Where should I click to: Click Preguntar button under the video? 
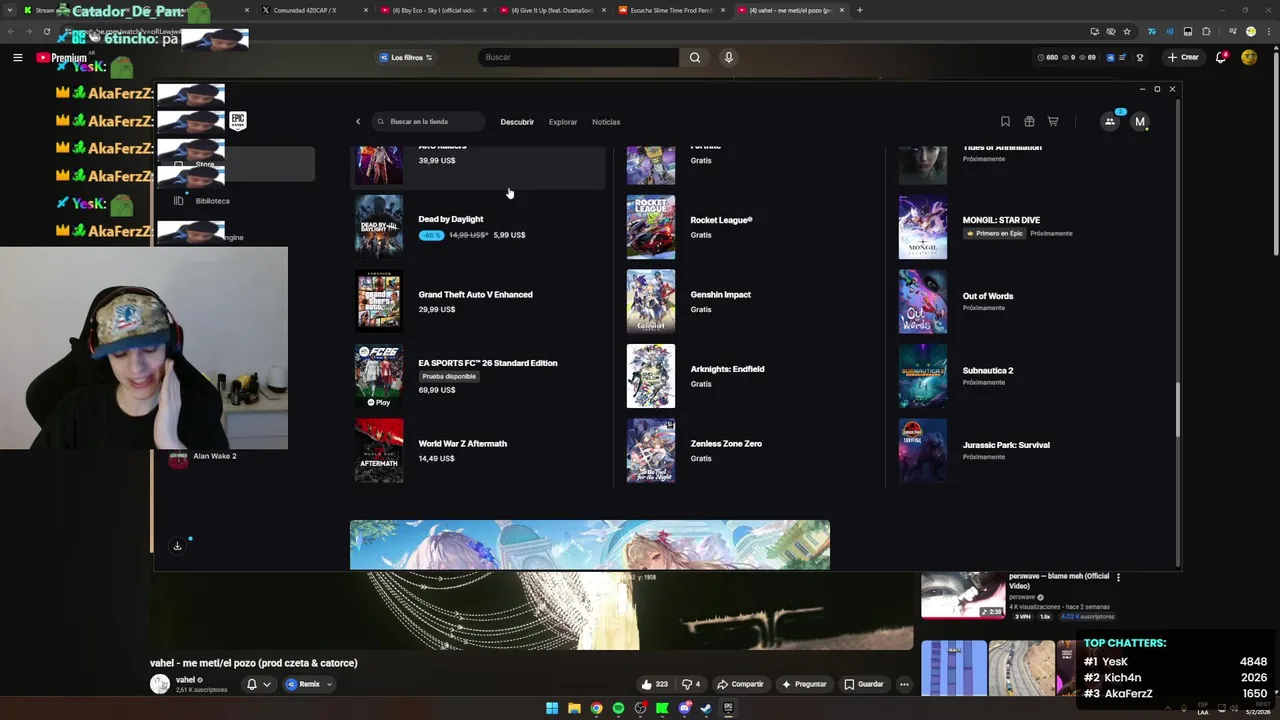point(804,684)
